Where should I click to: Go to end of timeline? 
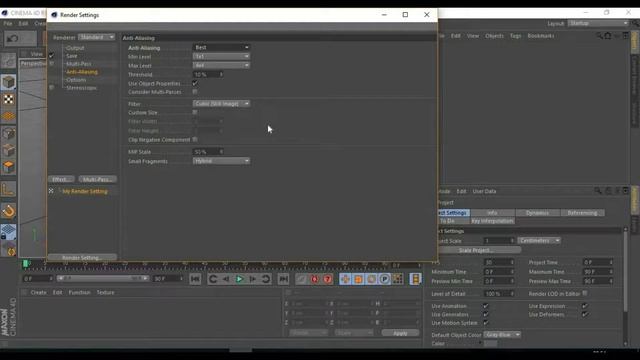pyautogui.click(x=283, y=279)
